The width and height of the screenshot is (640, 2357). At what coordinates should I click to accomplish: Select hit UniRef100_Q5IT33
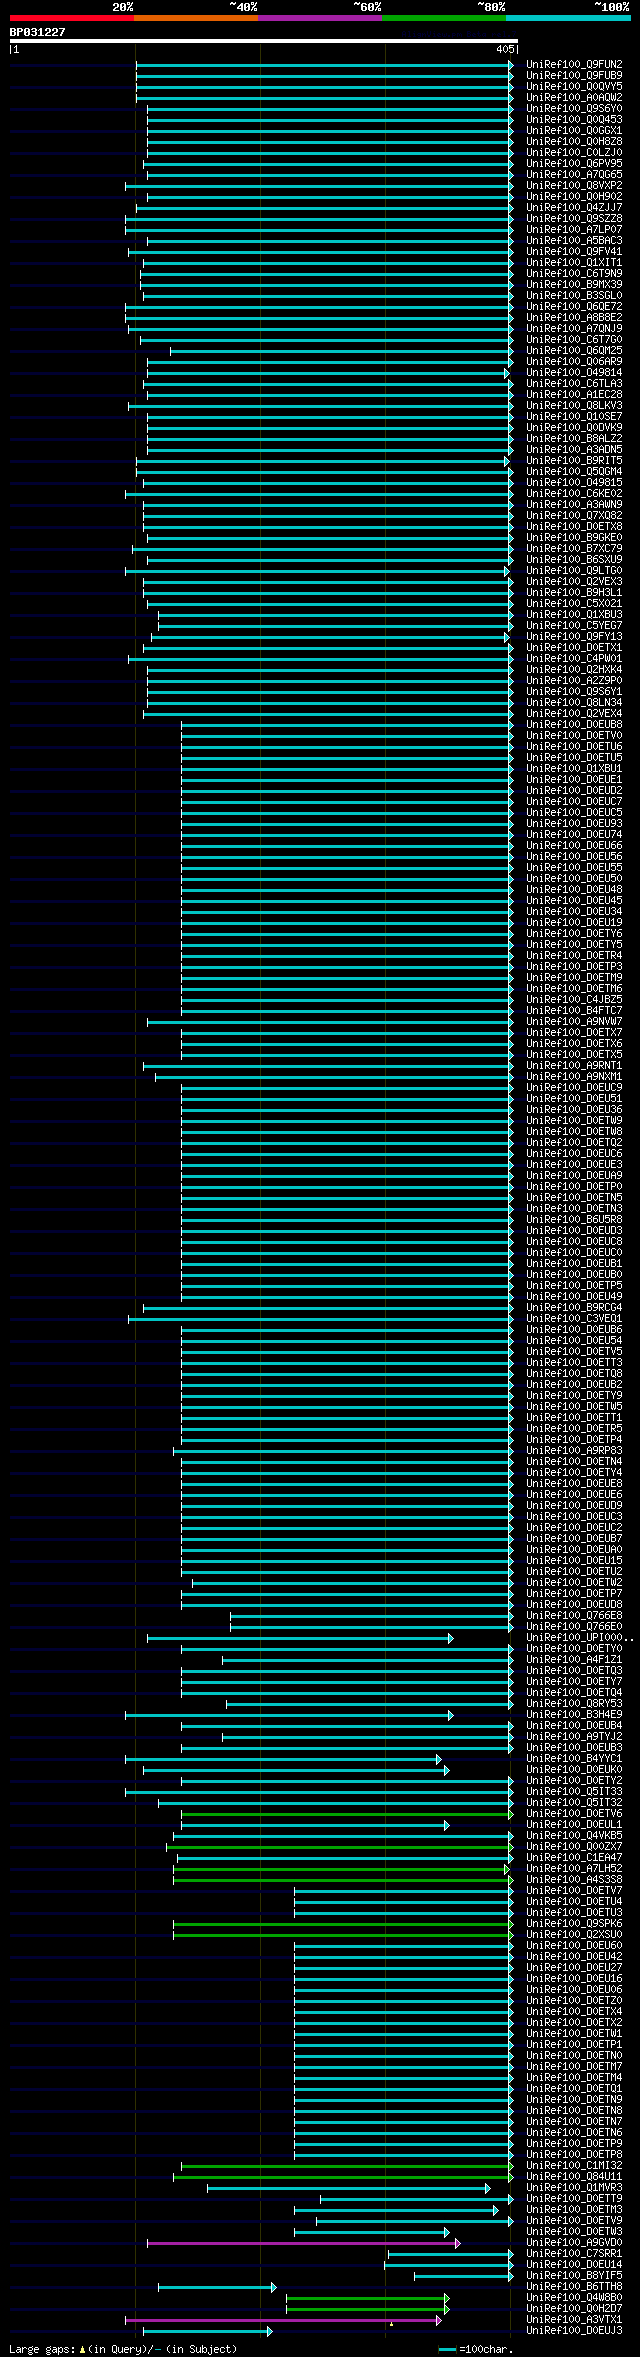coord(574,1792)
